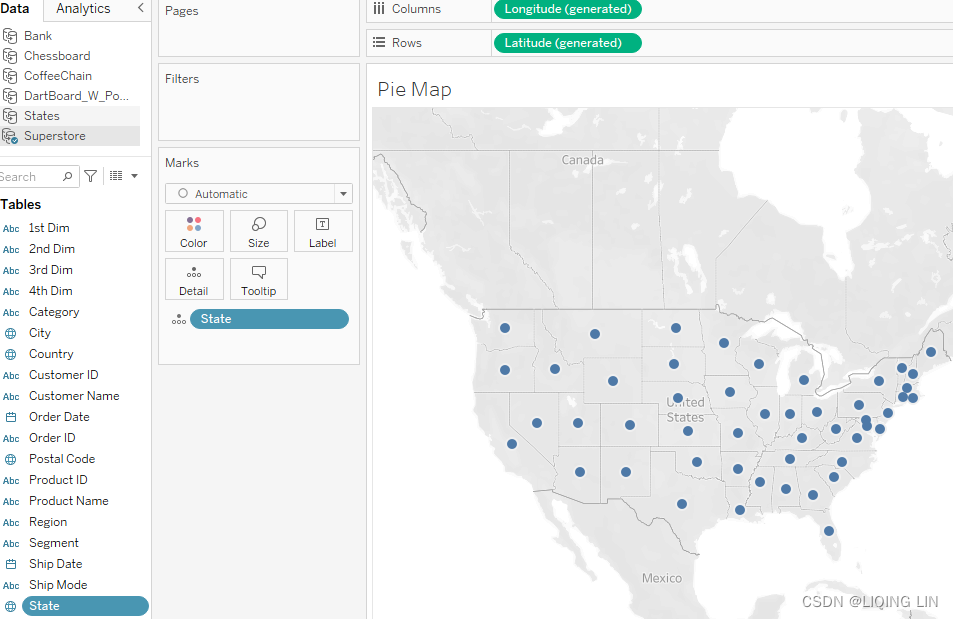
Task: Click the Pie Map sheet title
Action: [x=415, y=89]
